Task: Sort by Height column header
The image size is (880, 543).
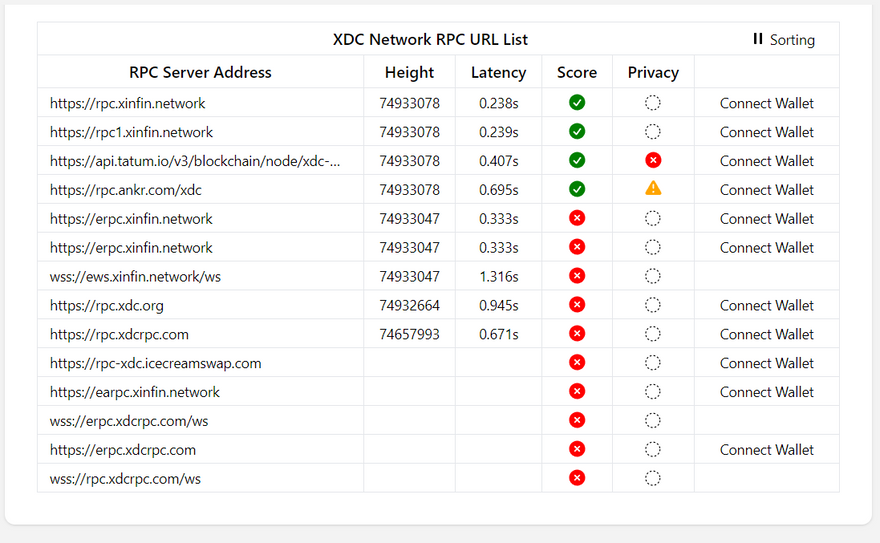Action: (x=409, y=72)
